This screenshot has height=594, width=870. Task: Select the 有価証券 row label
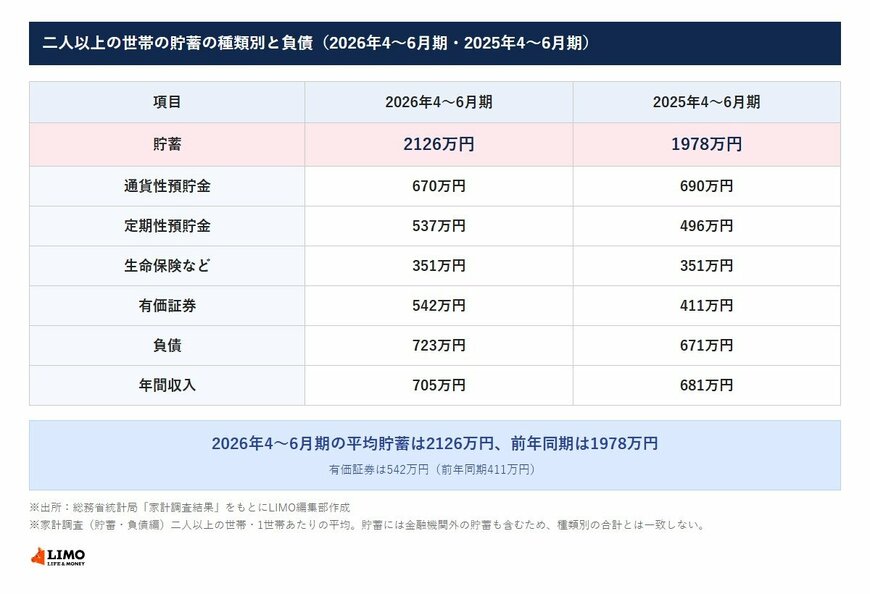pyautogui.click(x=167, y=306)
